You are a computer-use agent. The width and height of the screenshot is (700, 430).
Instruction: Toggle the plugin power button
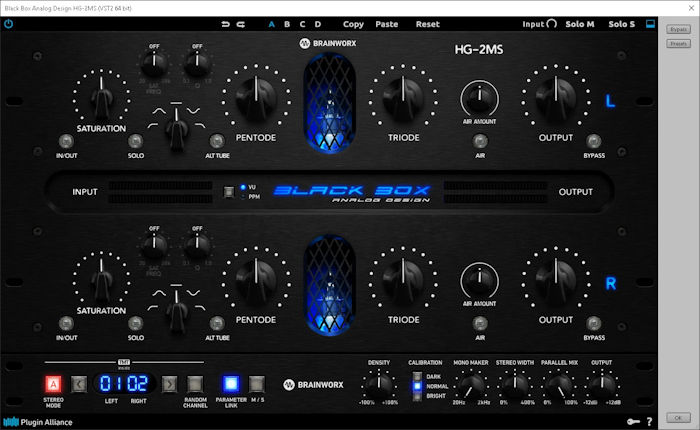[x=8, y=24]
